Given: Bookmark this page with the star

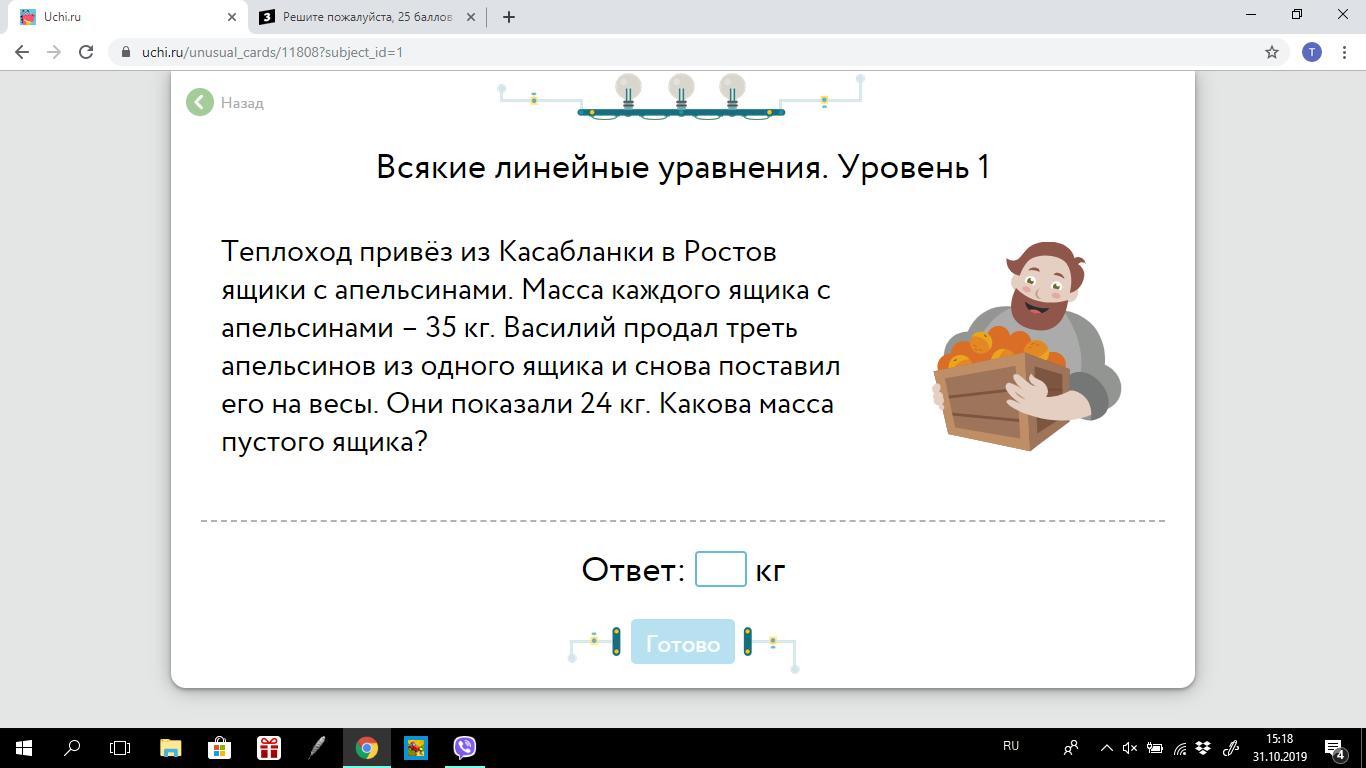Looking at the screenshot, I should [1272, 52].
